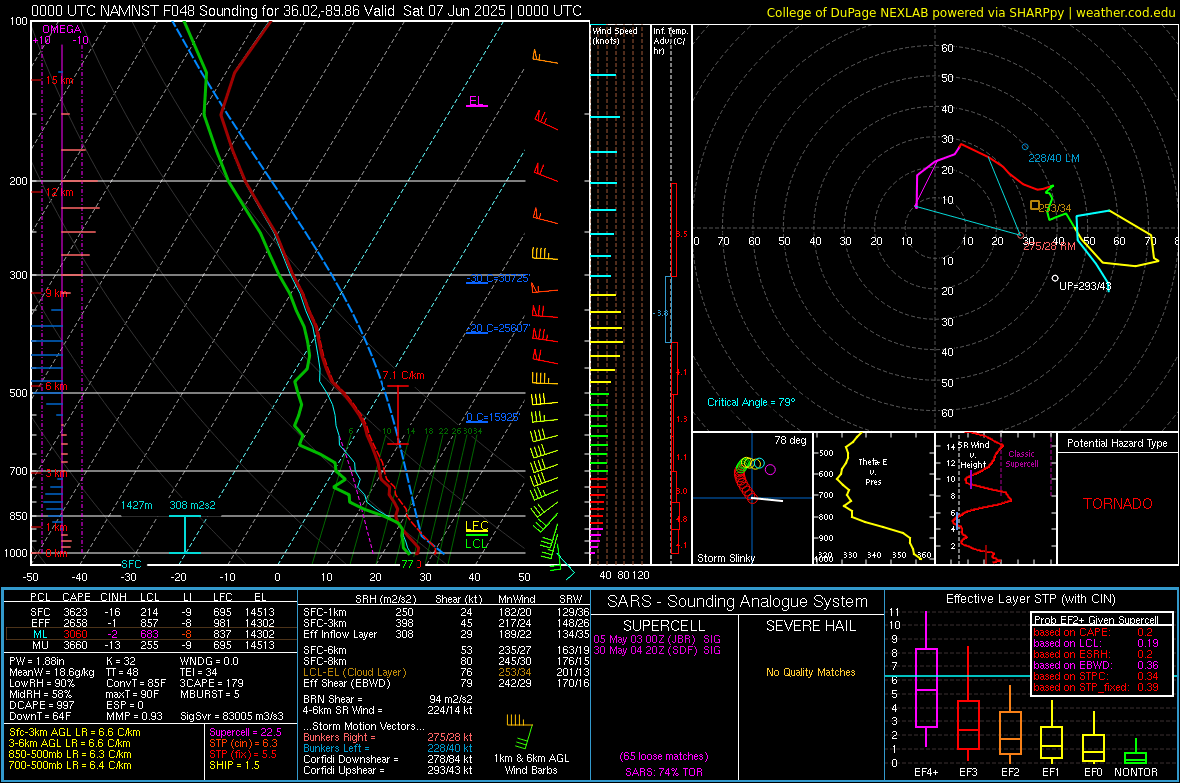Click the 'based on STPC:' probability line

pos(1095,675)
